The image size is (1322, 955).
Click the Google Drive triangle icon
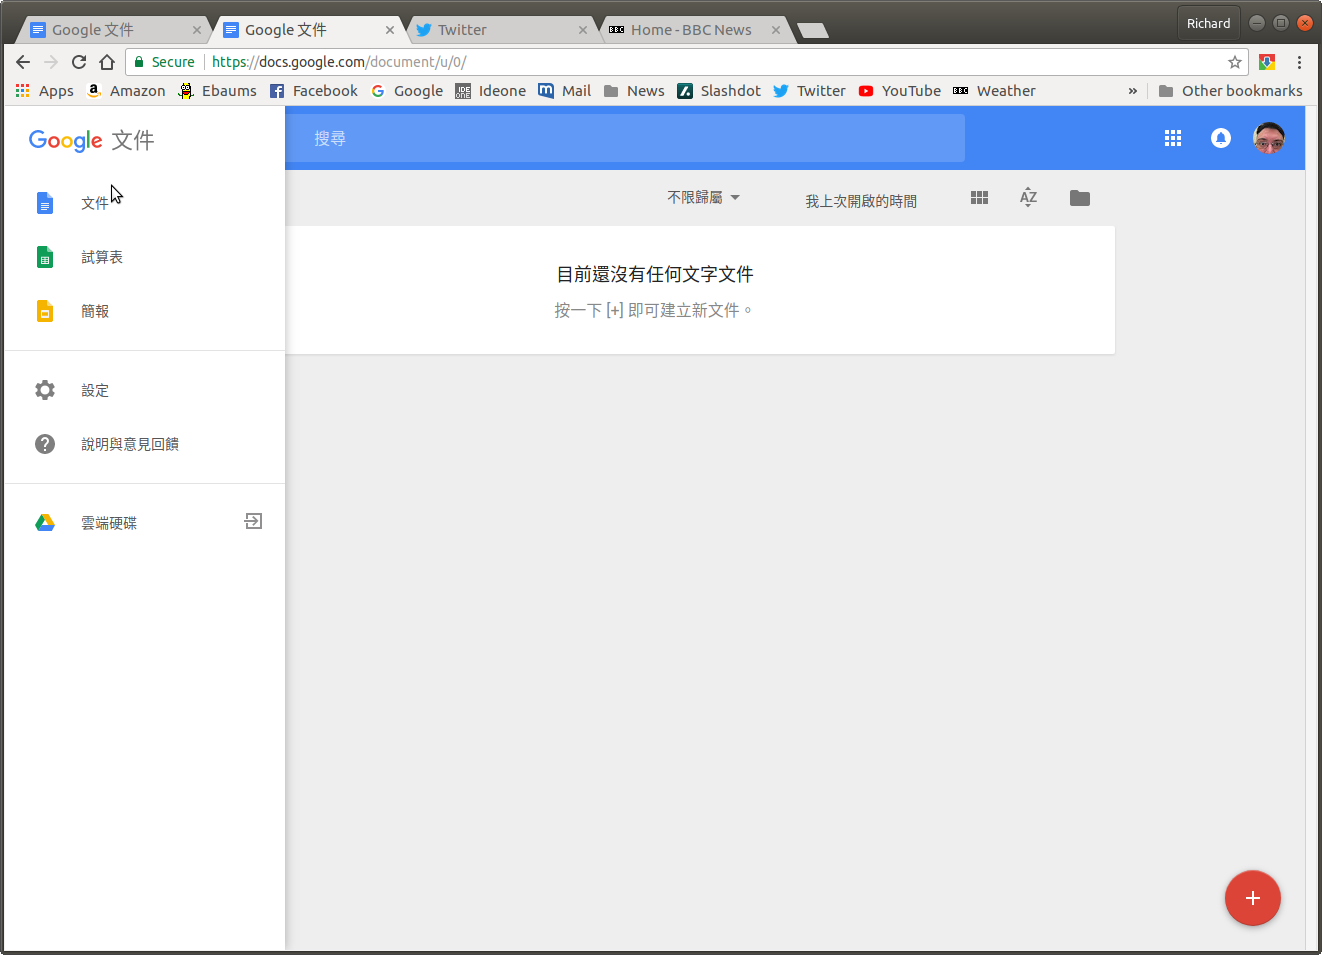tap(45, 523)
